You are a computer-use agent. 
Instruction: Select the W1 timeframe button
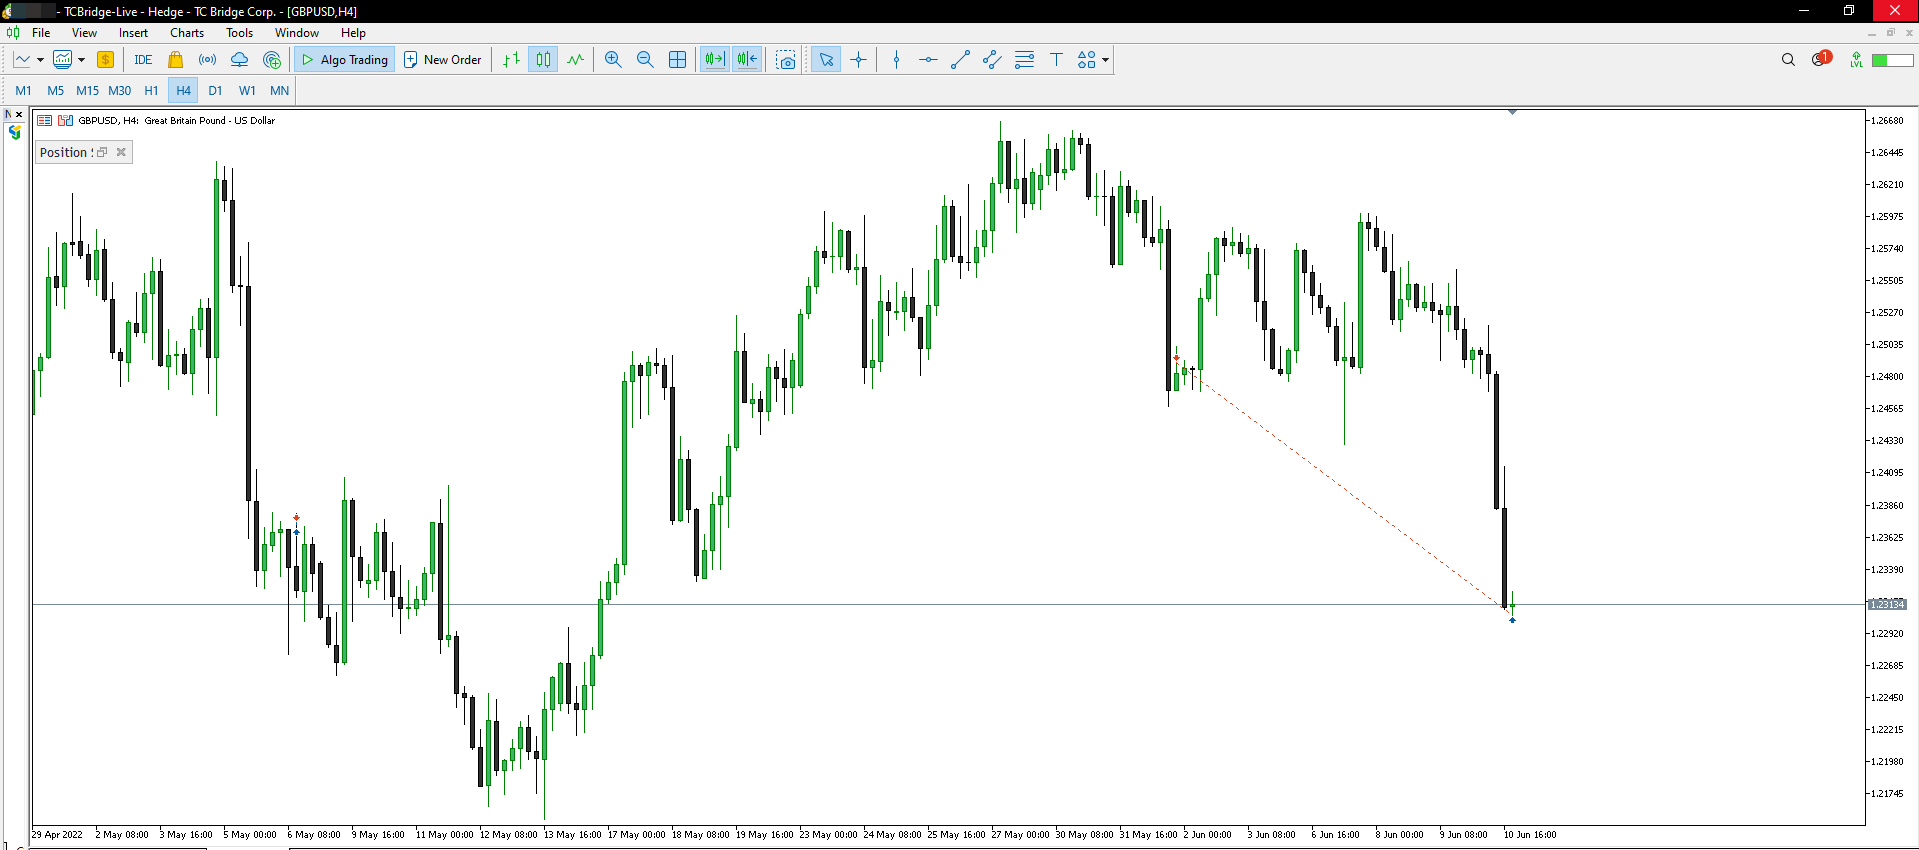pyautogui.click(x=247, y=91)
